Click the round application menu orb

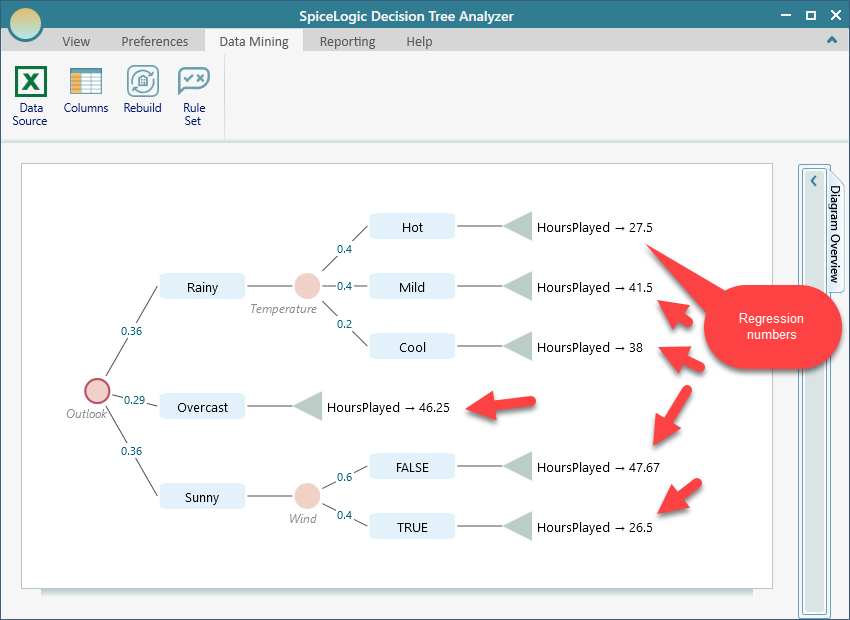pyautogui.click(x=25, y=23)
